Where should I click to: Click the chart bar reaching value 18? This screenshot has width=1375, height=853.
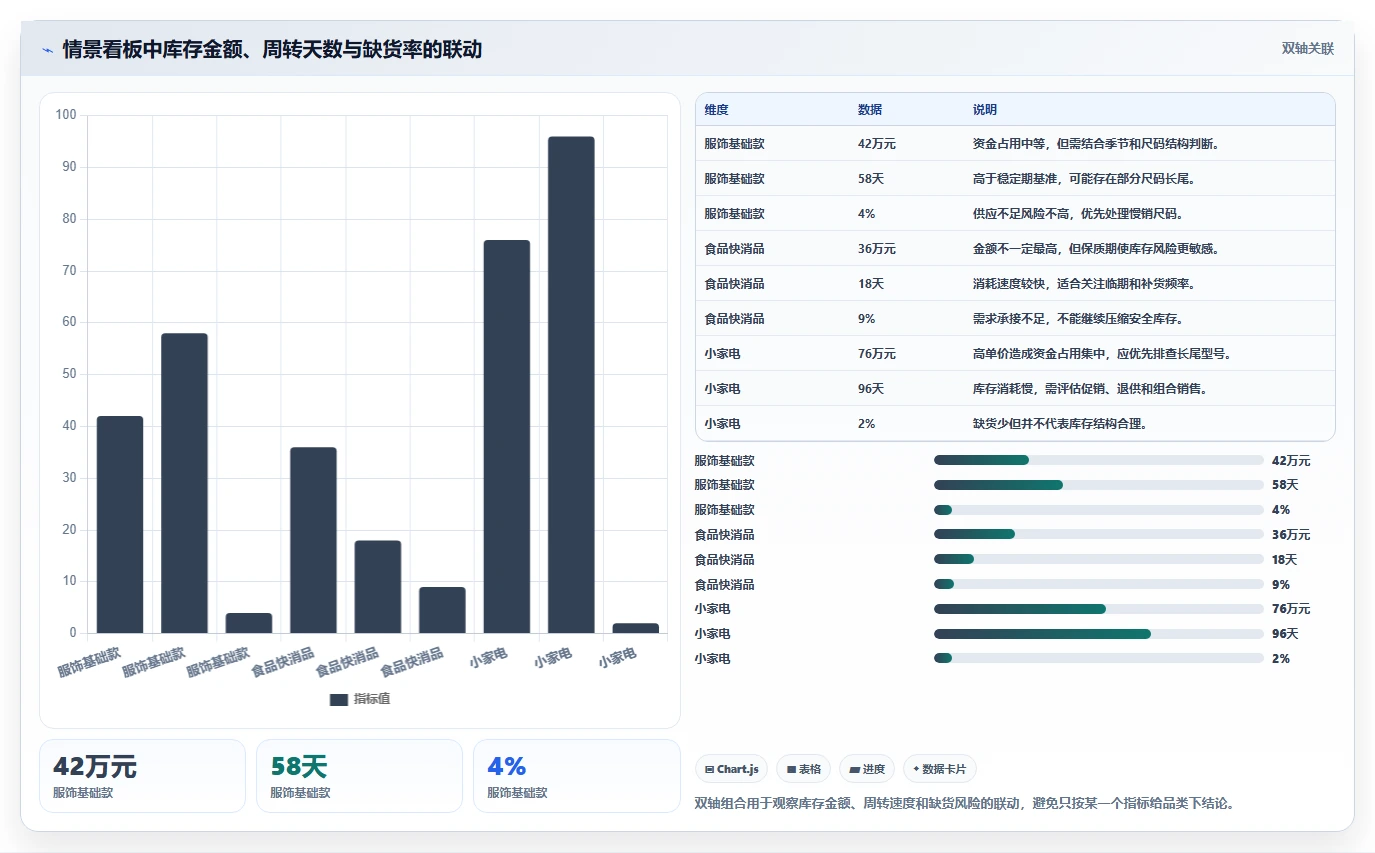pos(378,587)
